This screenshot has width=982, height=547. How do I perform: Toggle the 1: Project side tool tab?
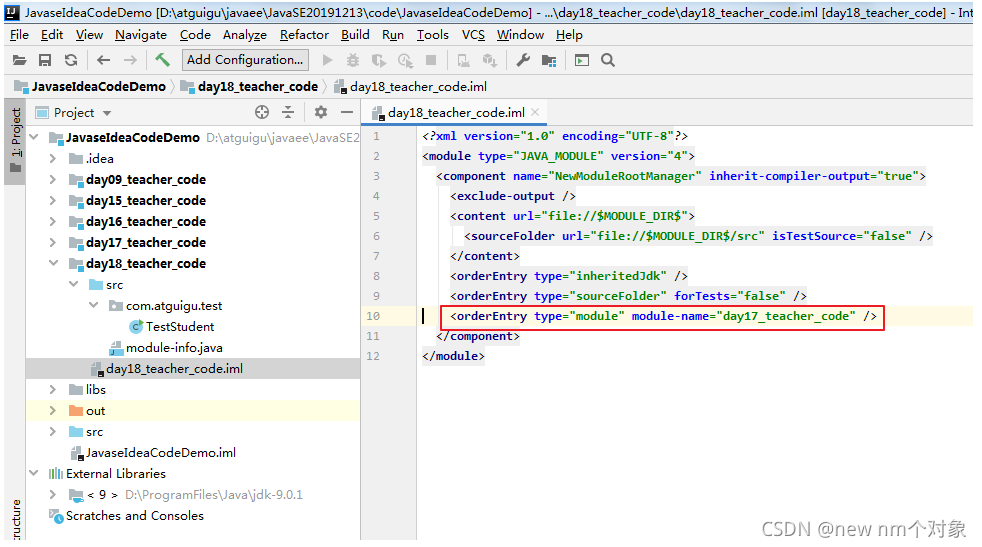[x=15, y=141]
